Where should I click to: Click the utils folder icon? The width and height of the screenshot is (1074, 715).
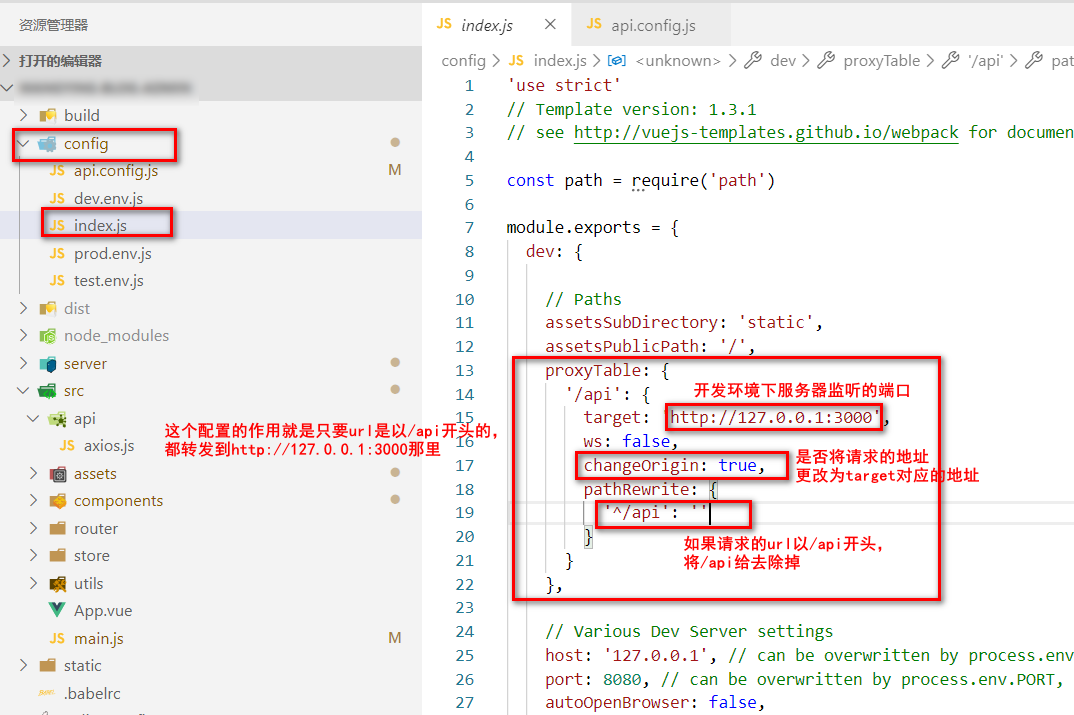click(x=58, y=584)
